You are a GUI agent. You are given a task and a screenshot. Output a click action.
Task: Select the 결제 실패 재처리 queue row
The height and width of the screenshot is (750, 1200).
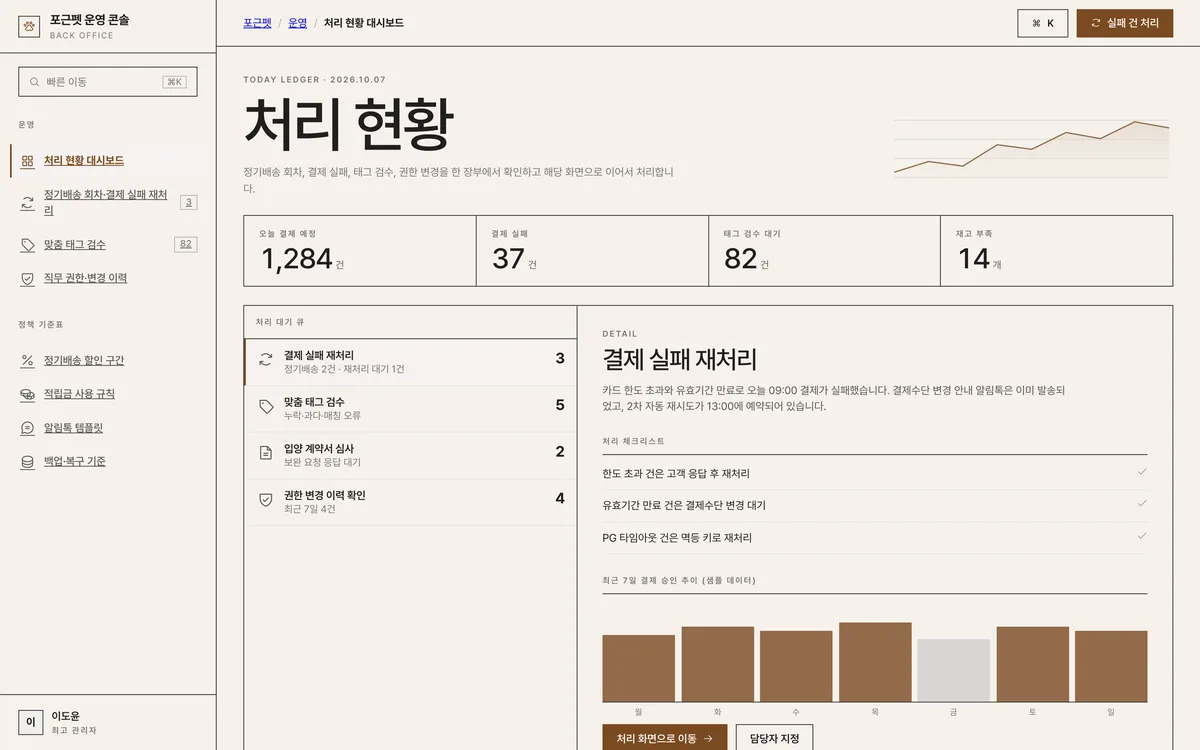point(410,362)
